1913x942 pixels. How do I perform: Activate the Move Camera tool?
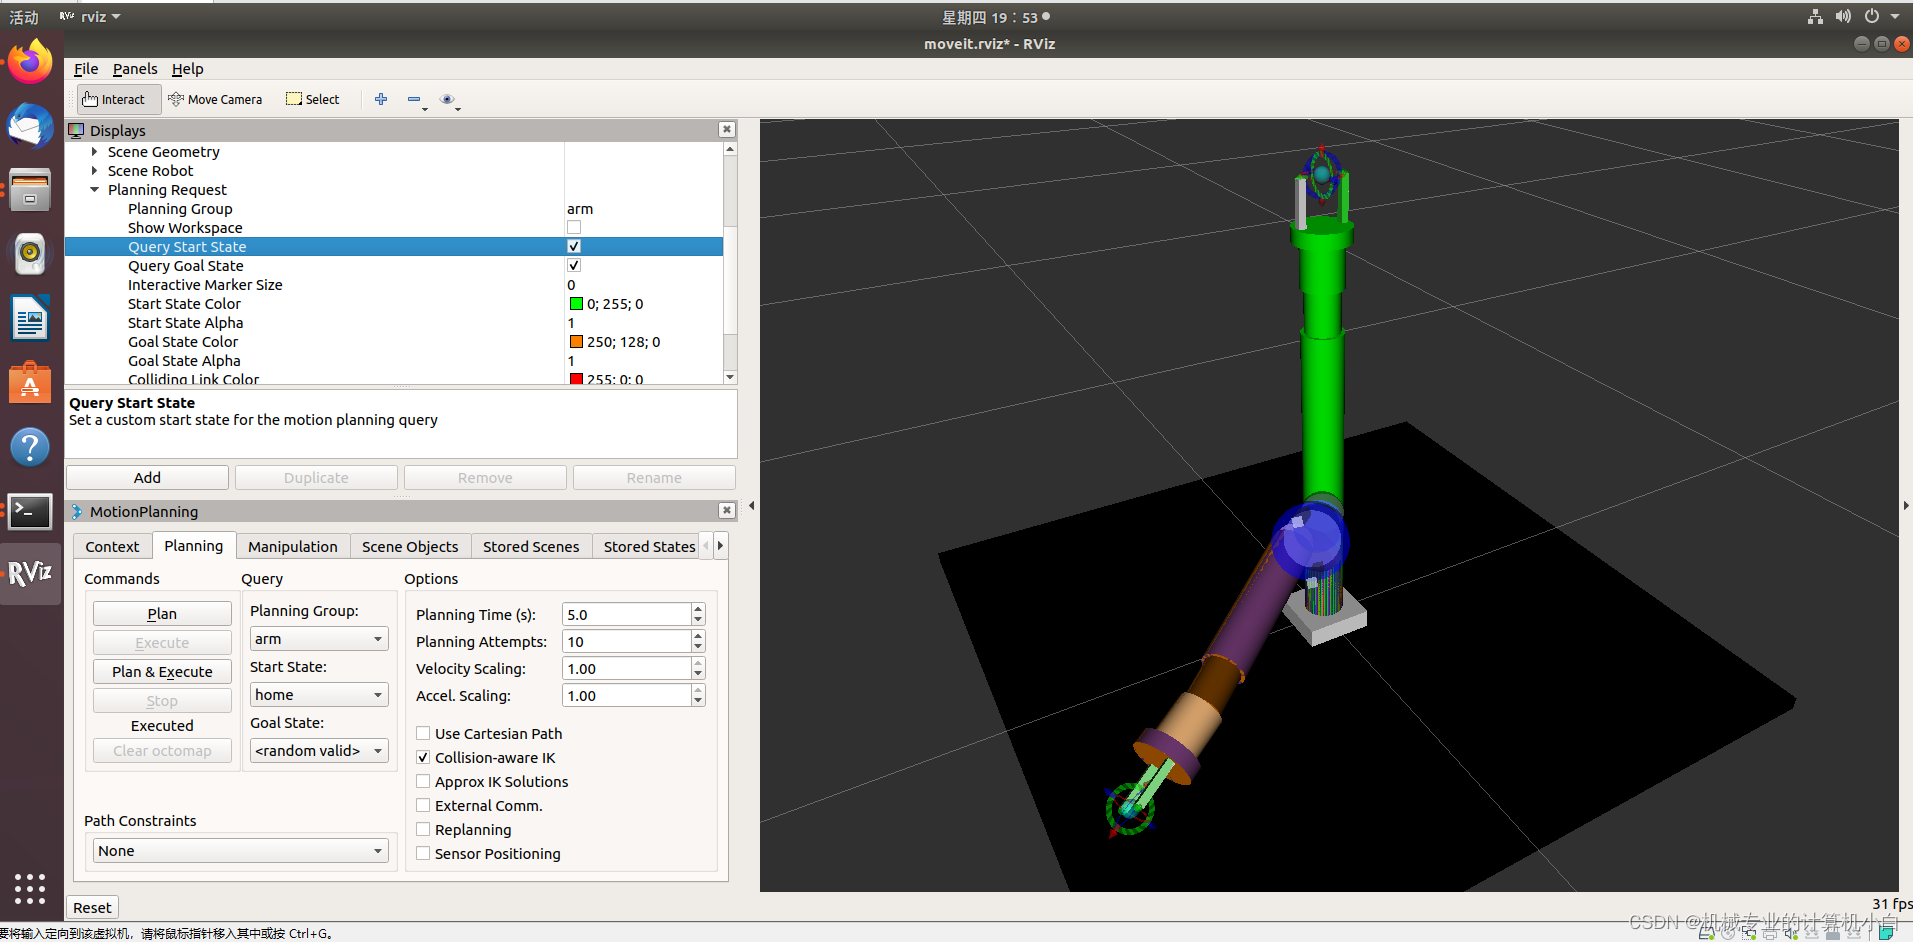pyautogui.click(x=216, y=99)
